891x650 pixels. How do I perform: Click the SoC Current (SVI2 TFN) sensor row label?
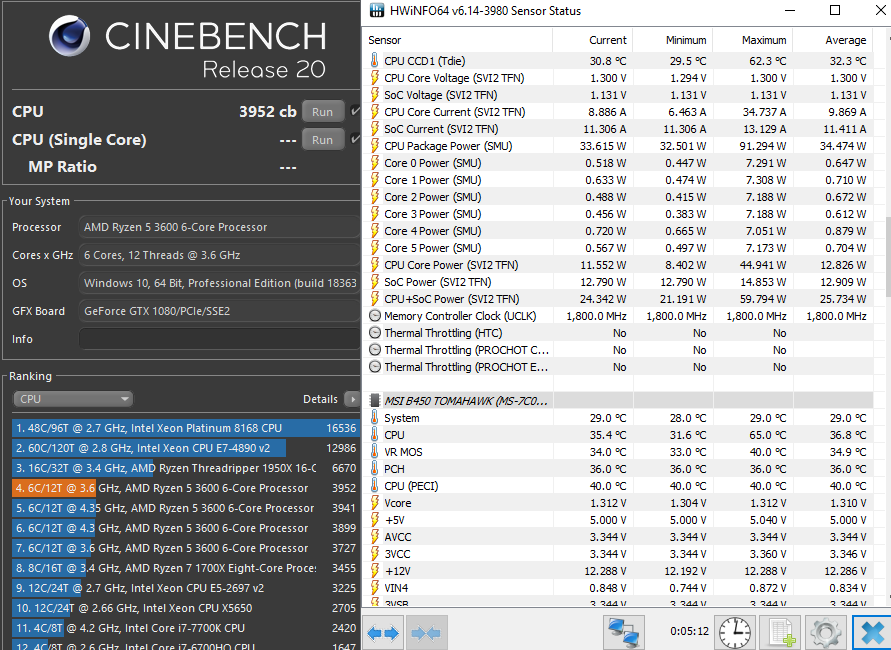click(441, 129)
